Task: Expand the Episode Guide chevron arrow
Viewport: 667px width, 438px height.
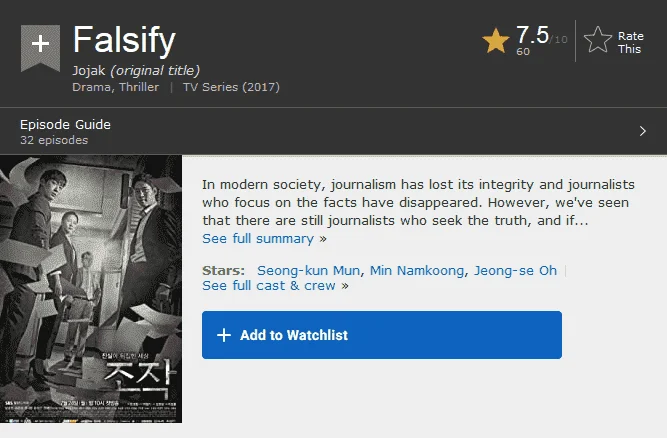Action: (642, 131)
